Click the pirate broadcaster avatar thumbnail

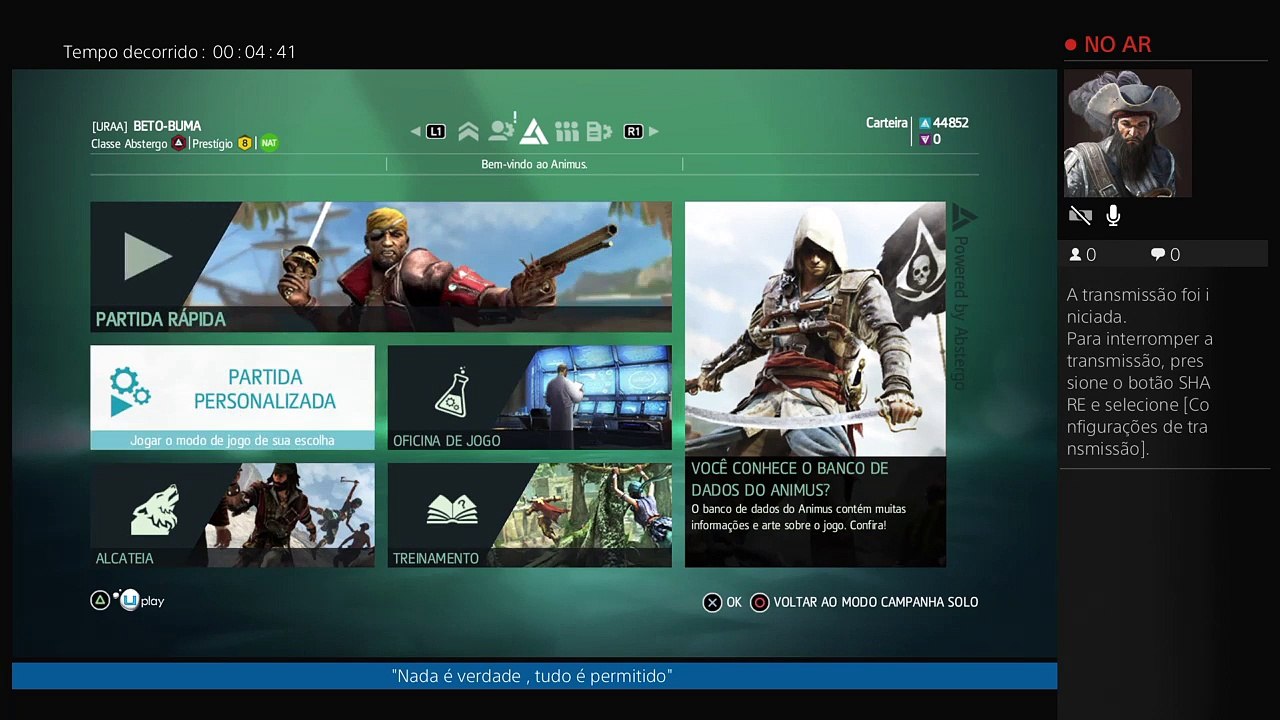[x=1128, y=133]
